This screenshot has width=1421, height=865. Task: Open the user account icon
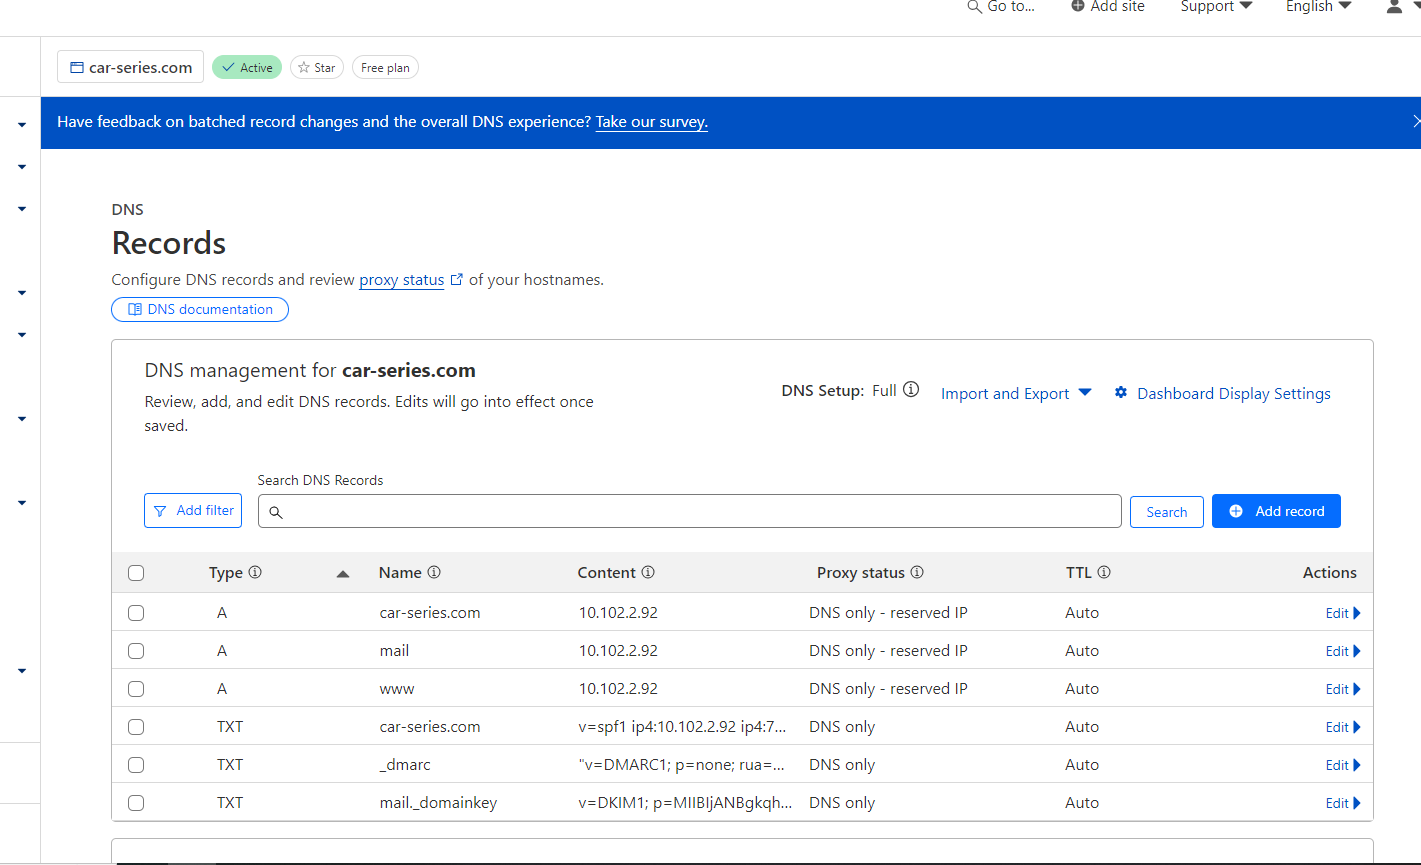pos(1394,7)
